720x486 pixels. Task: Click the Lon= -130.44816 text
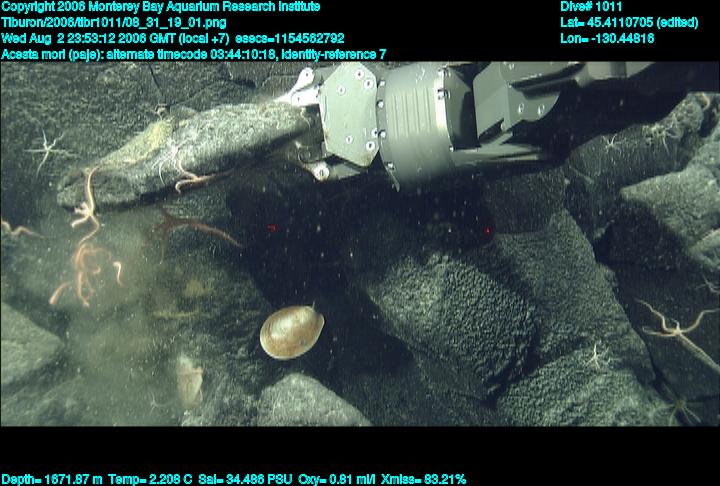608,38
